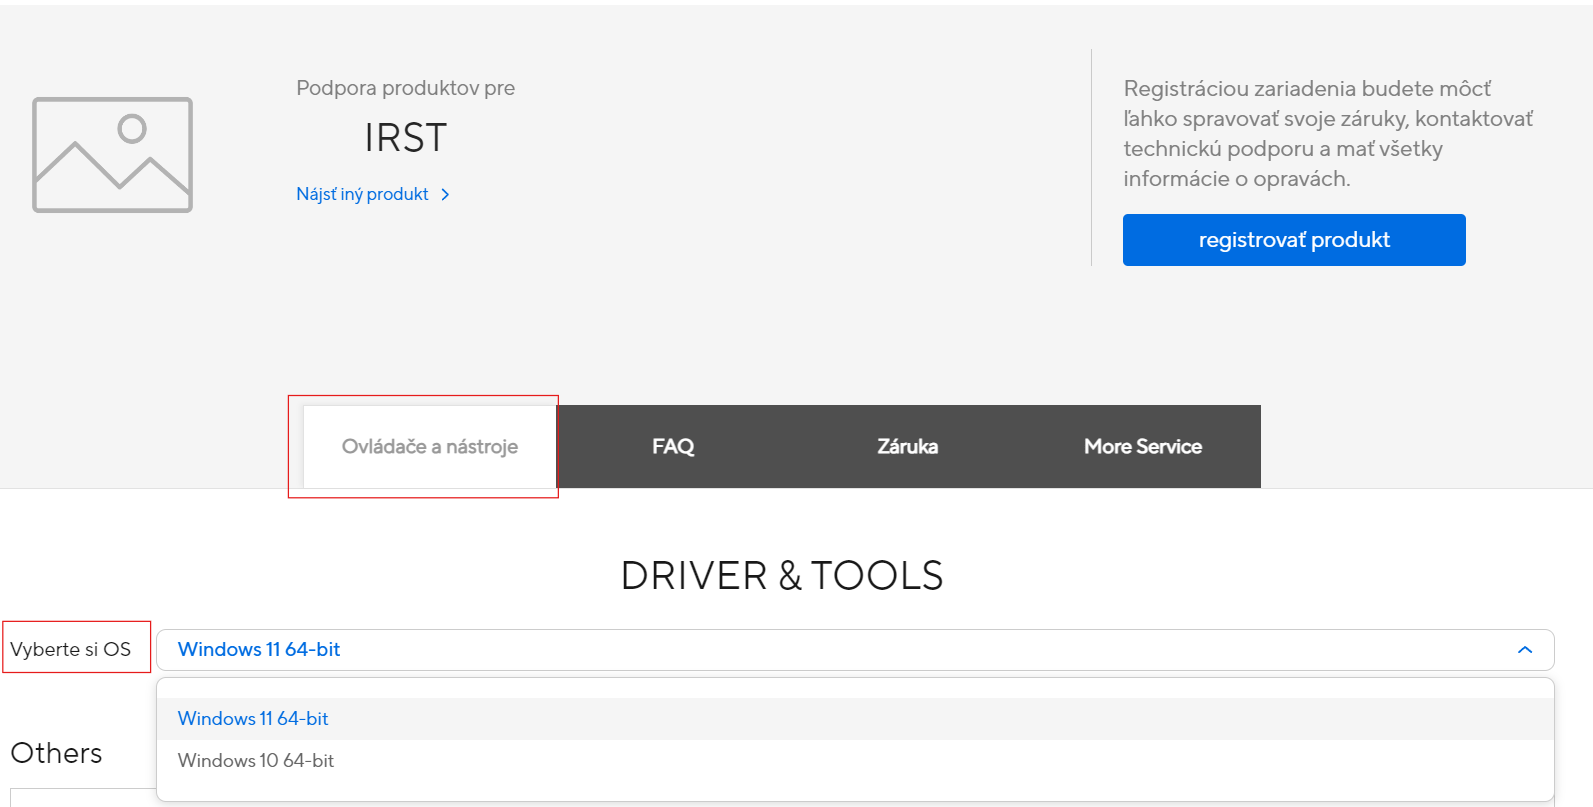
Task: Select Windows 11 64-bit from the list
Action: 855,719
